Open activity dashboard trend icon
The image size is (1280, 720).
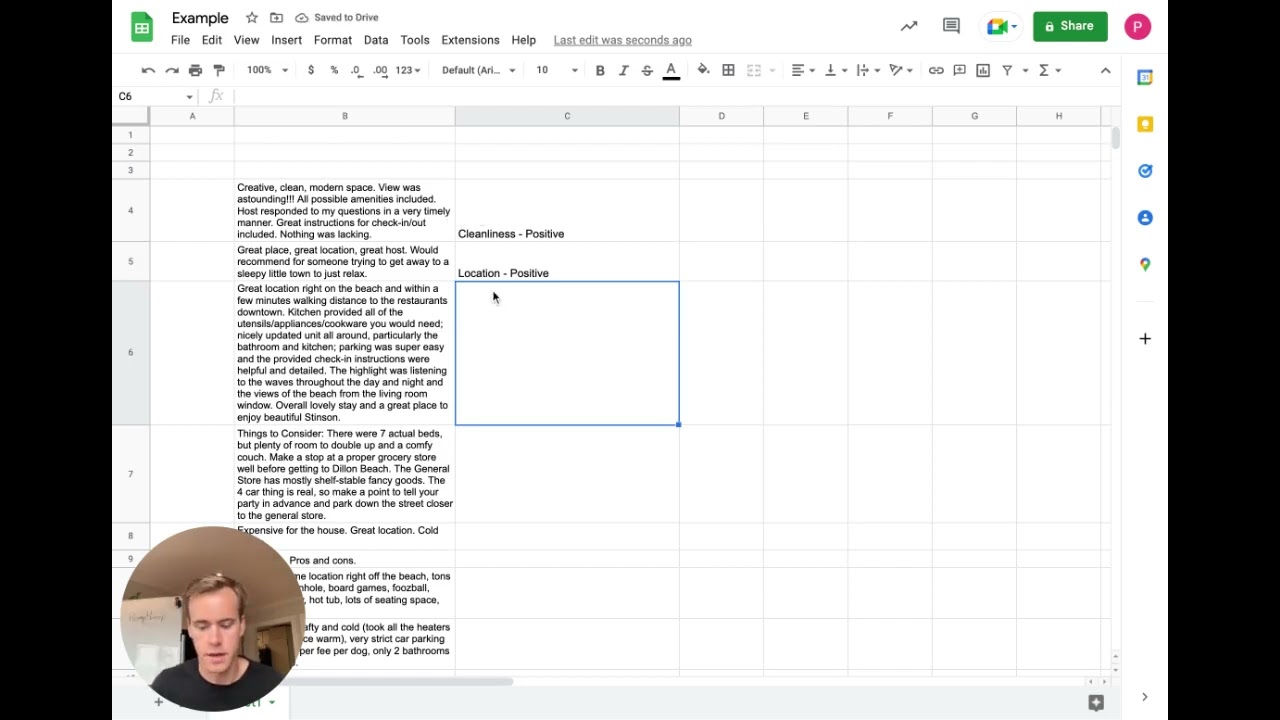[909, 26]
